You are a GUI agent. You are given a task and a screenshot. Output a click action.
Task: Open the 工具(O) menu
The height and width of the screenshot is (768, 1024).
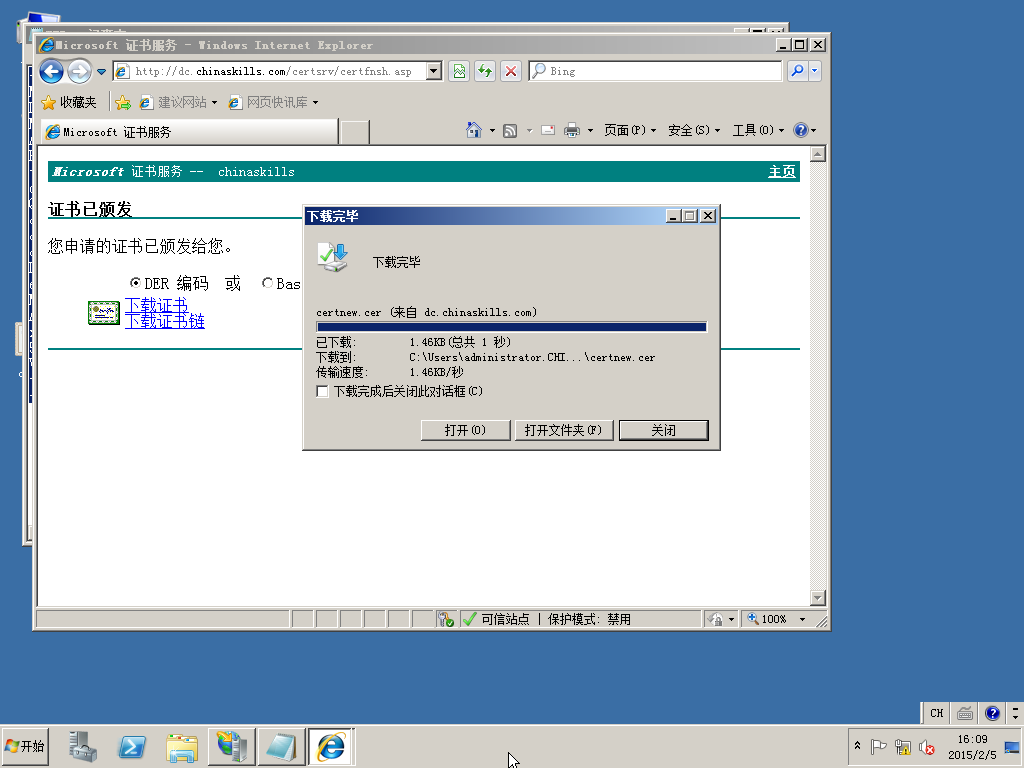pos(758,131)
